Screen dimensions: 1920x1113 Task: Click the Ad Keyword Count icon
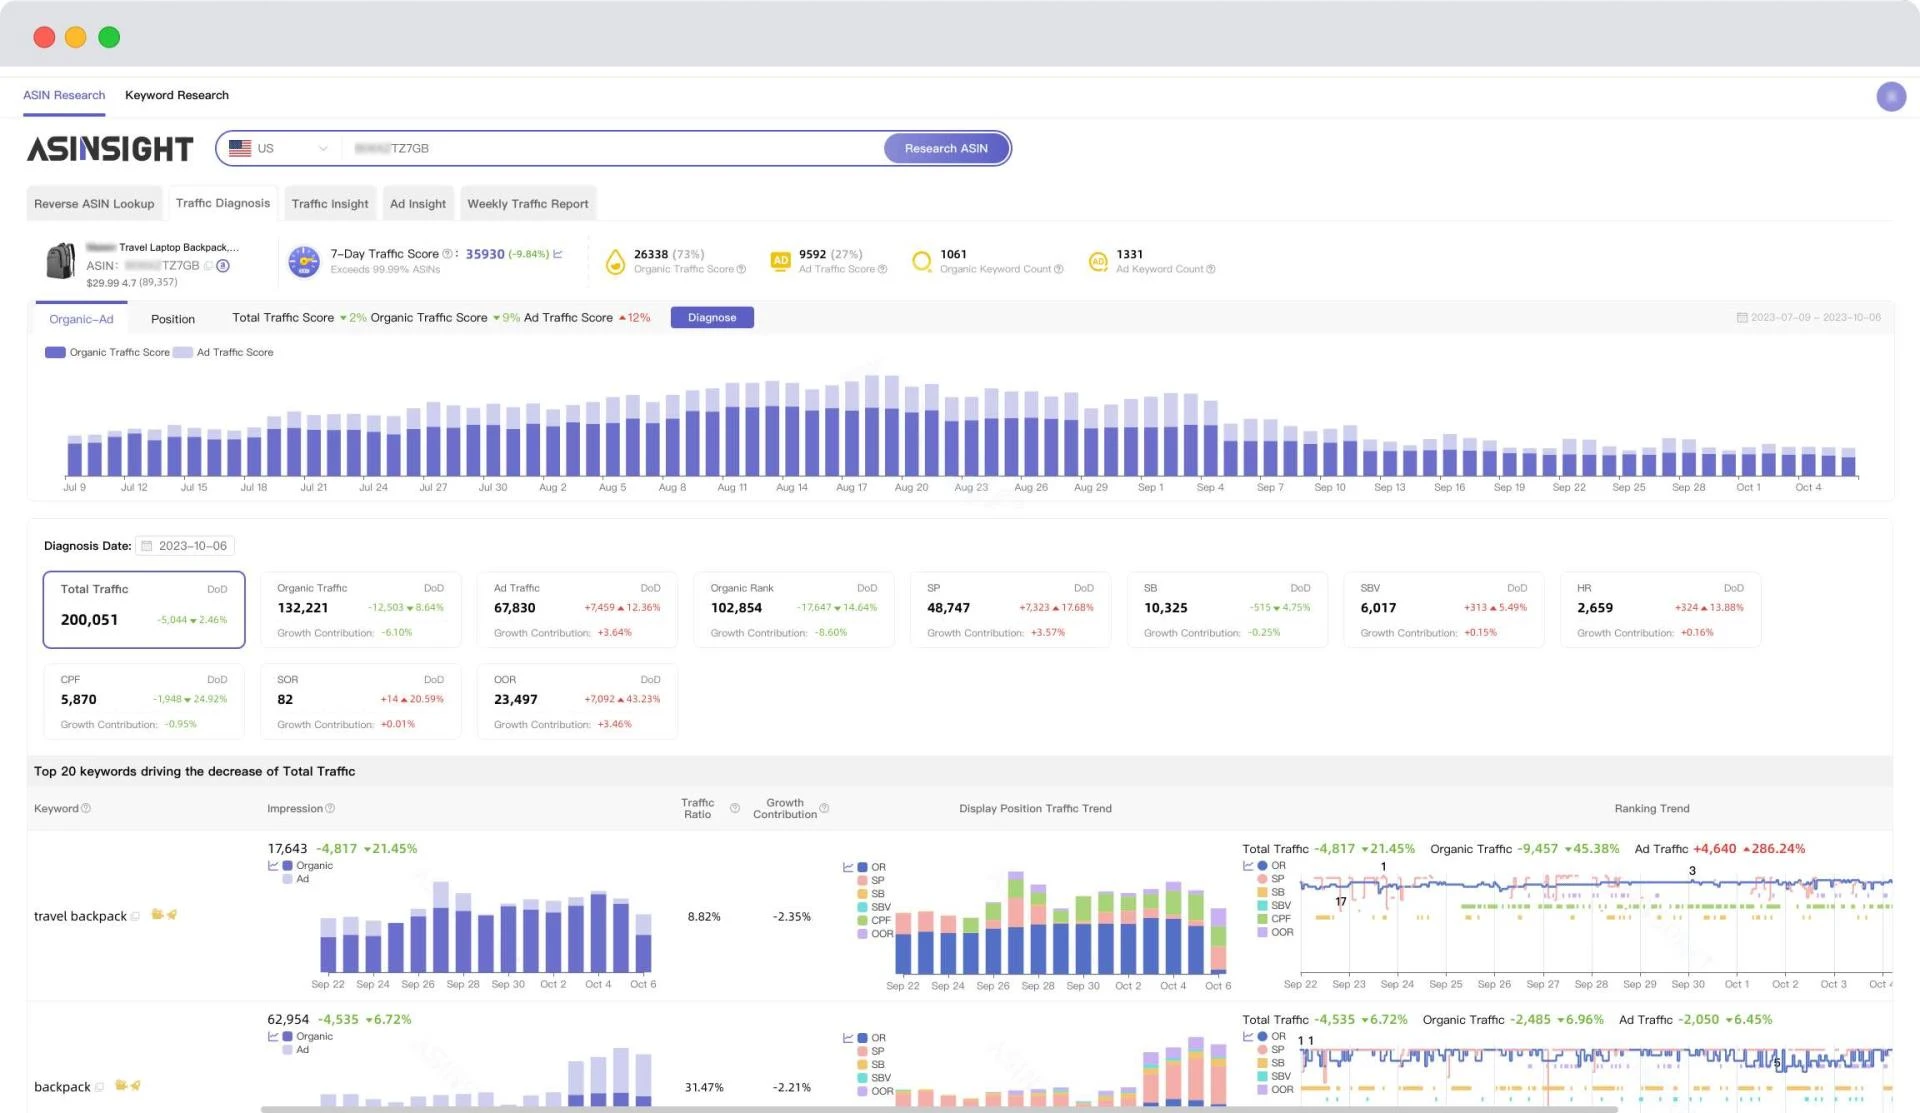tap(1097, 261)
